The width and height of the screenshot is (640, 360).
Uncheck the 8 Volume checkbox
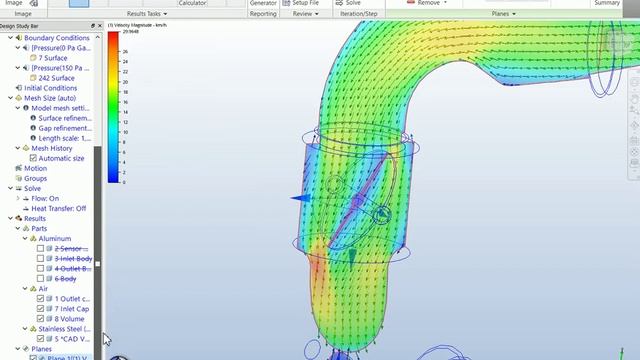pos(40,318)
